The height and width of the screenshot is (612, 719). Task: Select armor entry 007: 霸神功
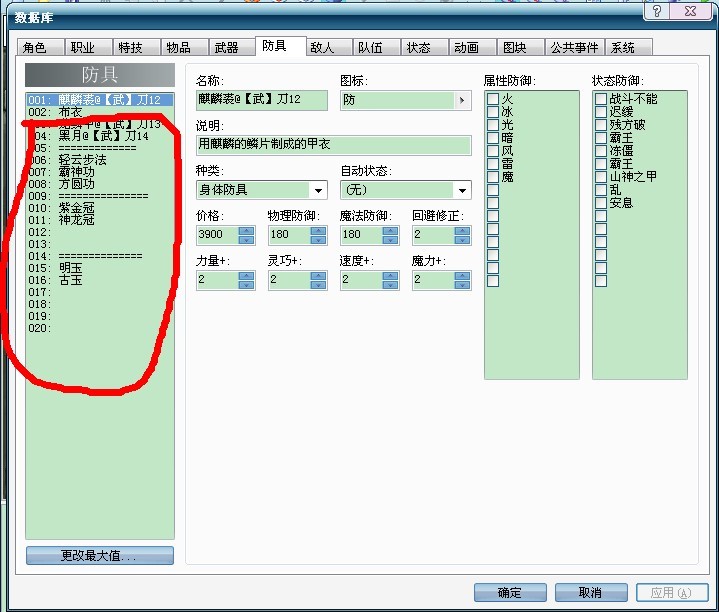100,172
